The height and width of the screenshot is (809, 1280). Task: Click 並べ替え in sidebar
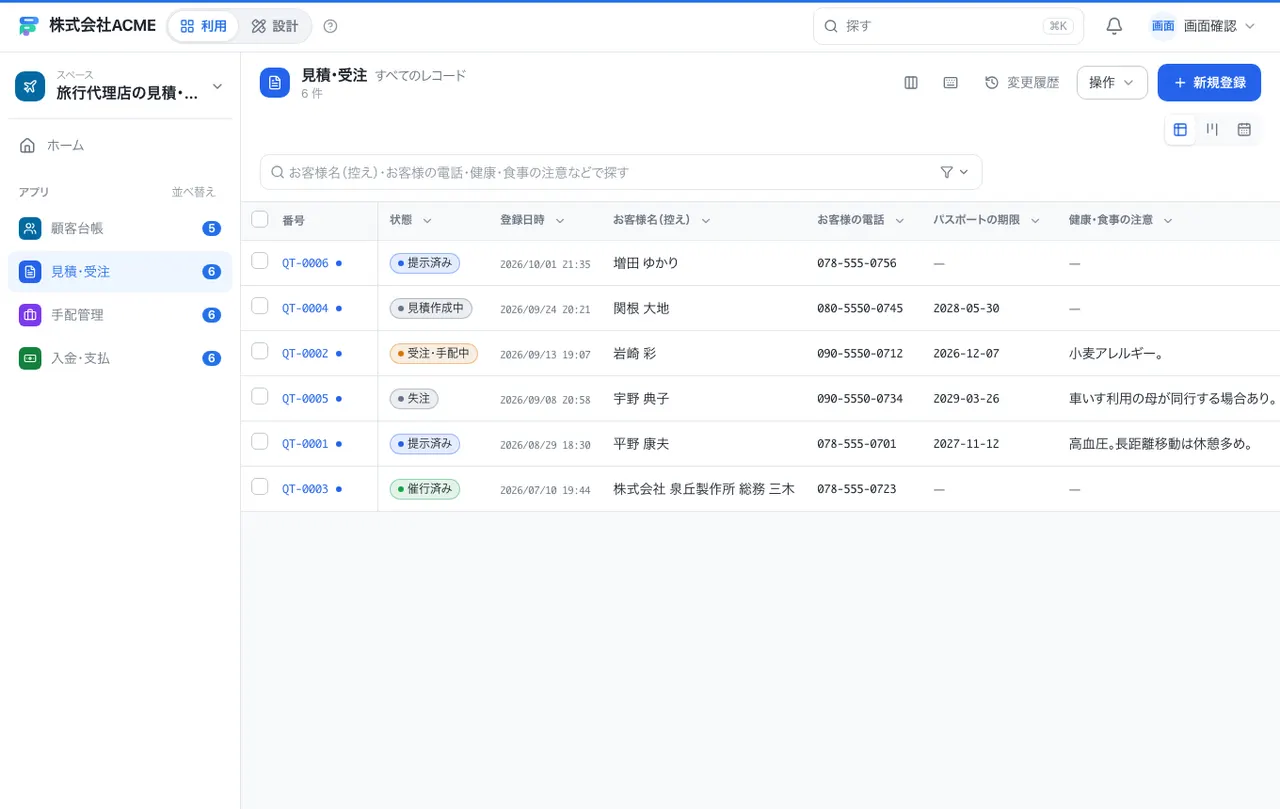tap(194, 192)
